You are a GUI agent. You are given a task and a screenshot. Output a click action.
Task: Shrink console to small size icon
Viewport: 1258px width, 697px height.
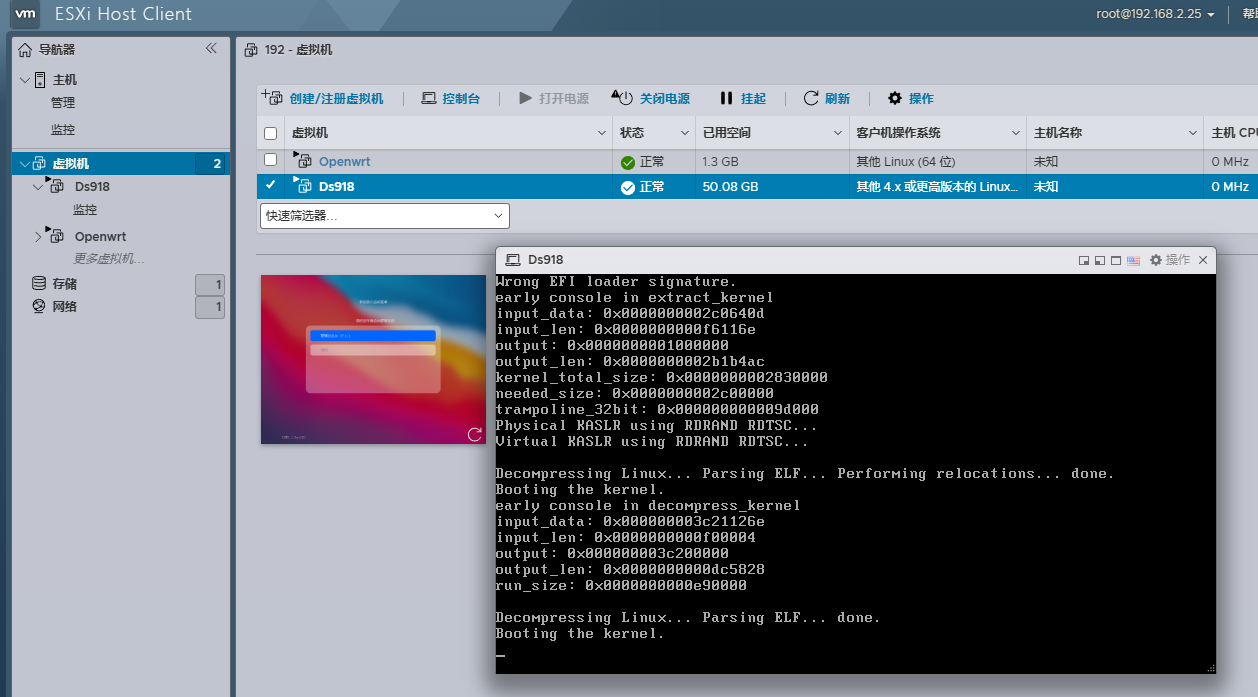click(x=1084, y=260)
